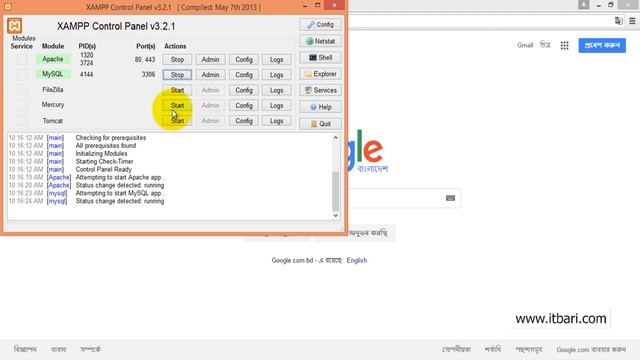Toggle Apache service checkbox
The height and width of the screenshot is (360, 640).
[22, 59]
